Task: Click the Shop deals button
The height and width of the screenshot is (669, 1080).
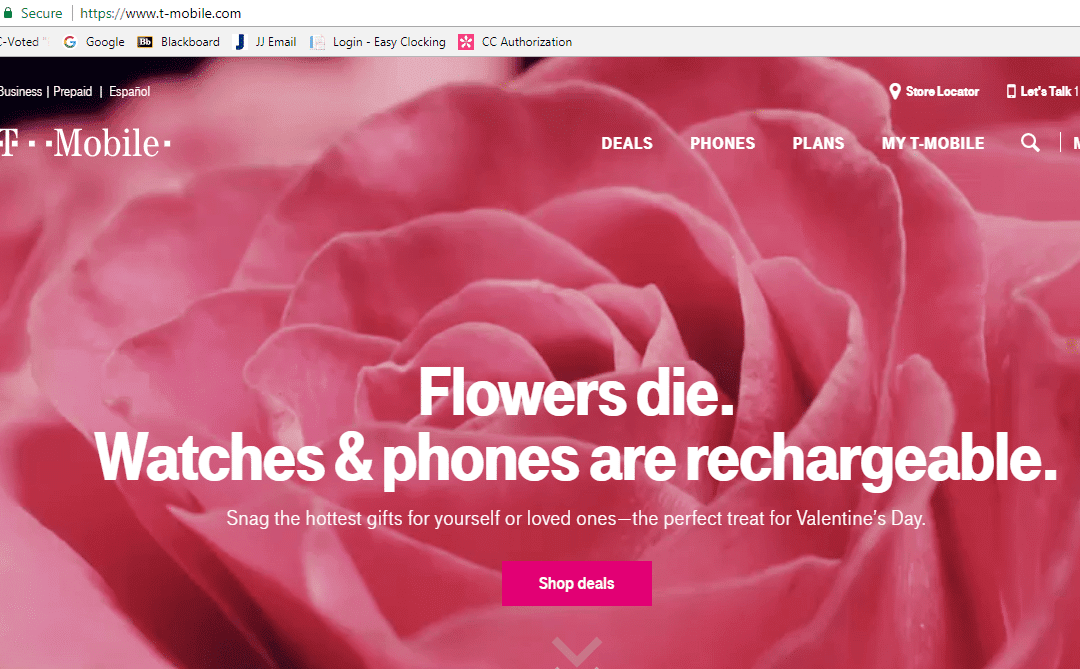Action: 576,583
